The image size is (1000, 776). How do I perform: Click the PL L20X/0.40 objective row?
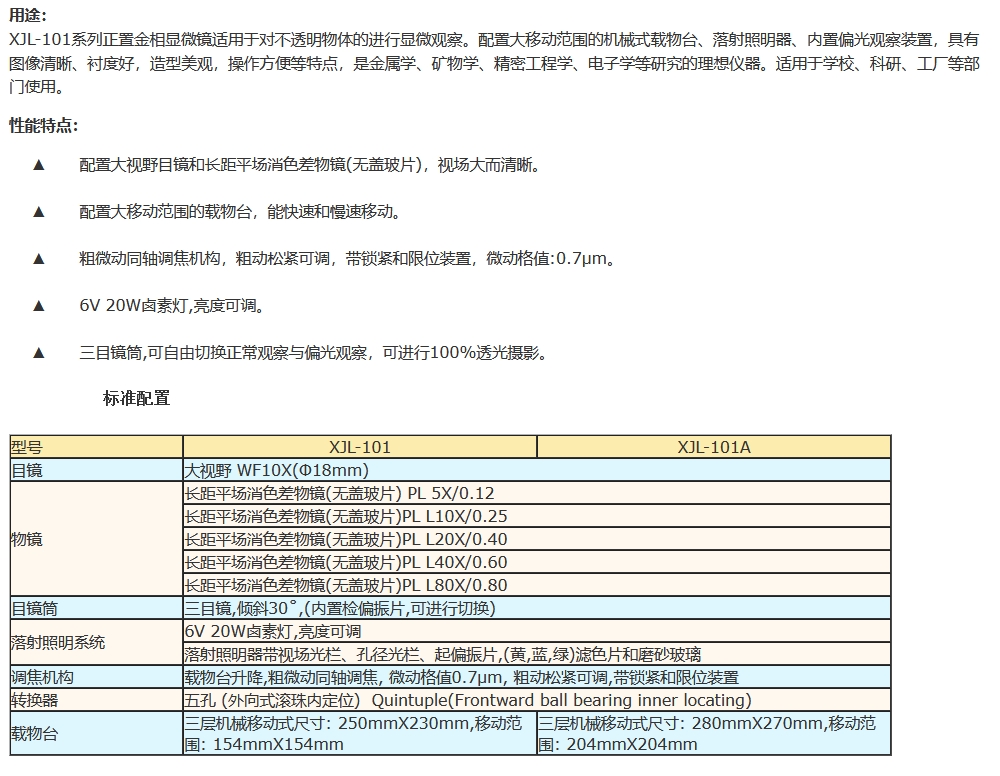tap(537, 539)
